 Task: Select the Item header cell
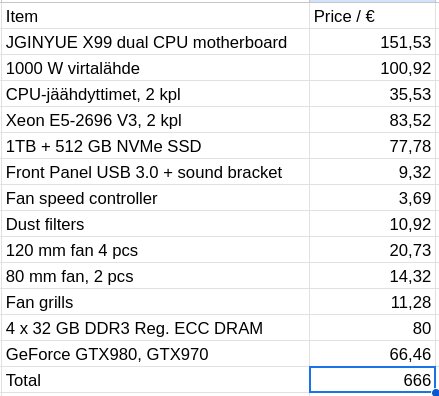(x=156, y=16)
